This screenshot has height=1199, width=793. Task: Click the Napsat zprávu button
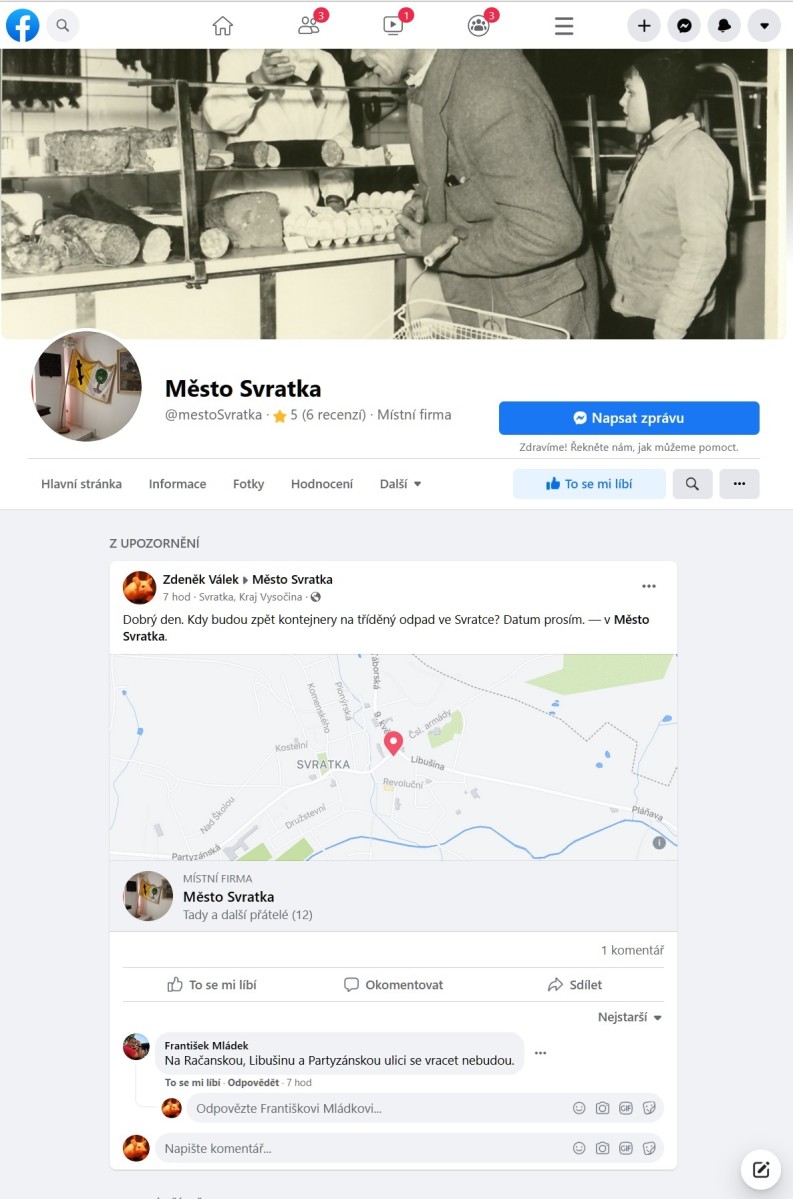pyautogui.click(x=629, y=418)
